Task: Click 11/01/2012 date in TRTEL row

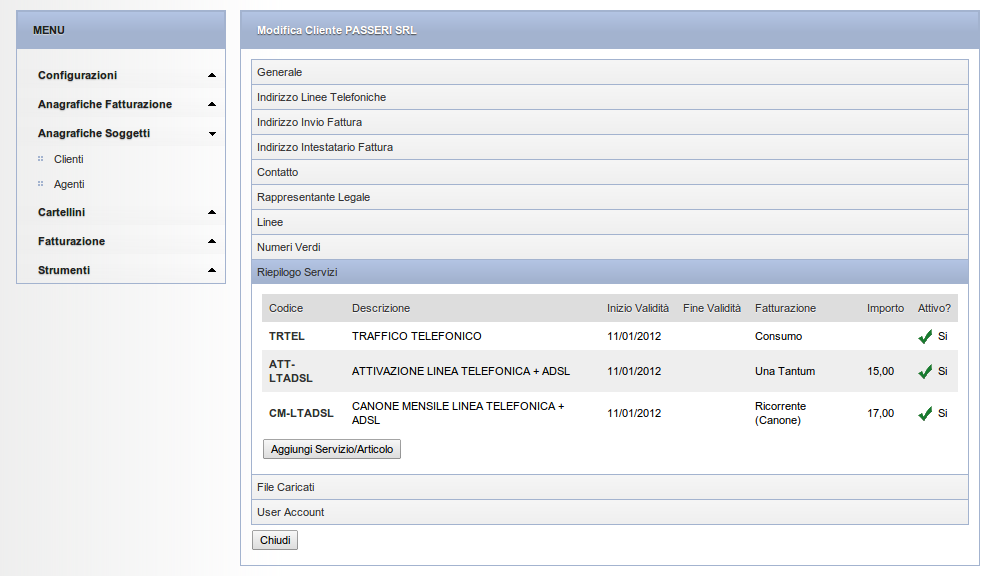Action: pos(634,336)
